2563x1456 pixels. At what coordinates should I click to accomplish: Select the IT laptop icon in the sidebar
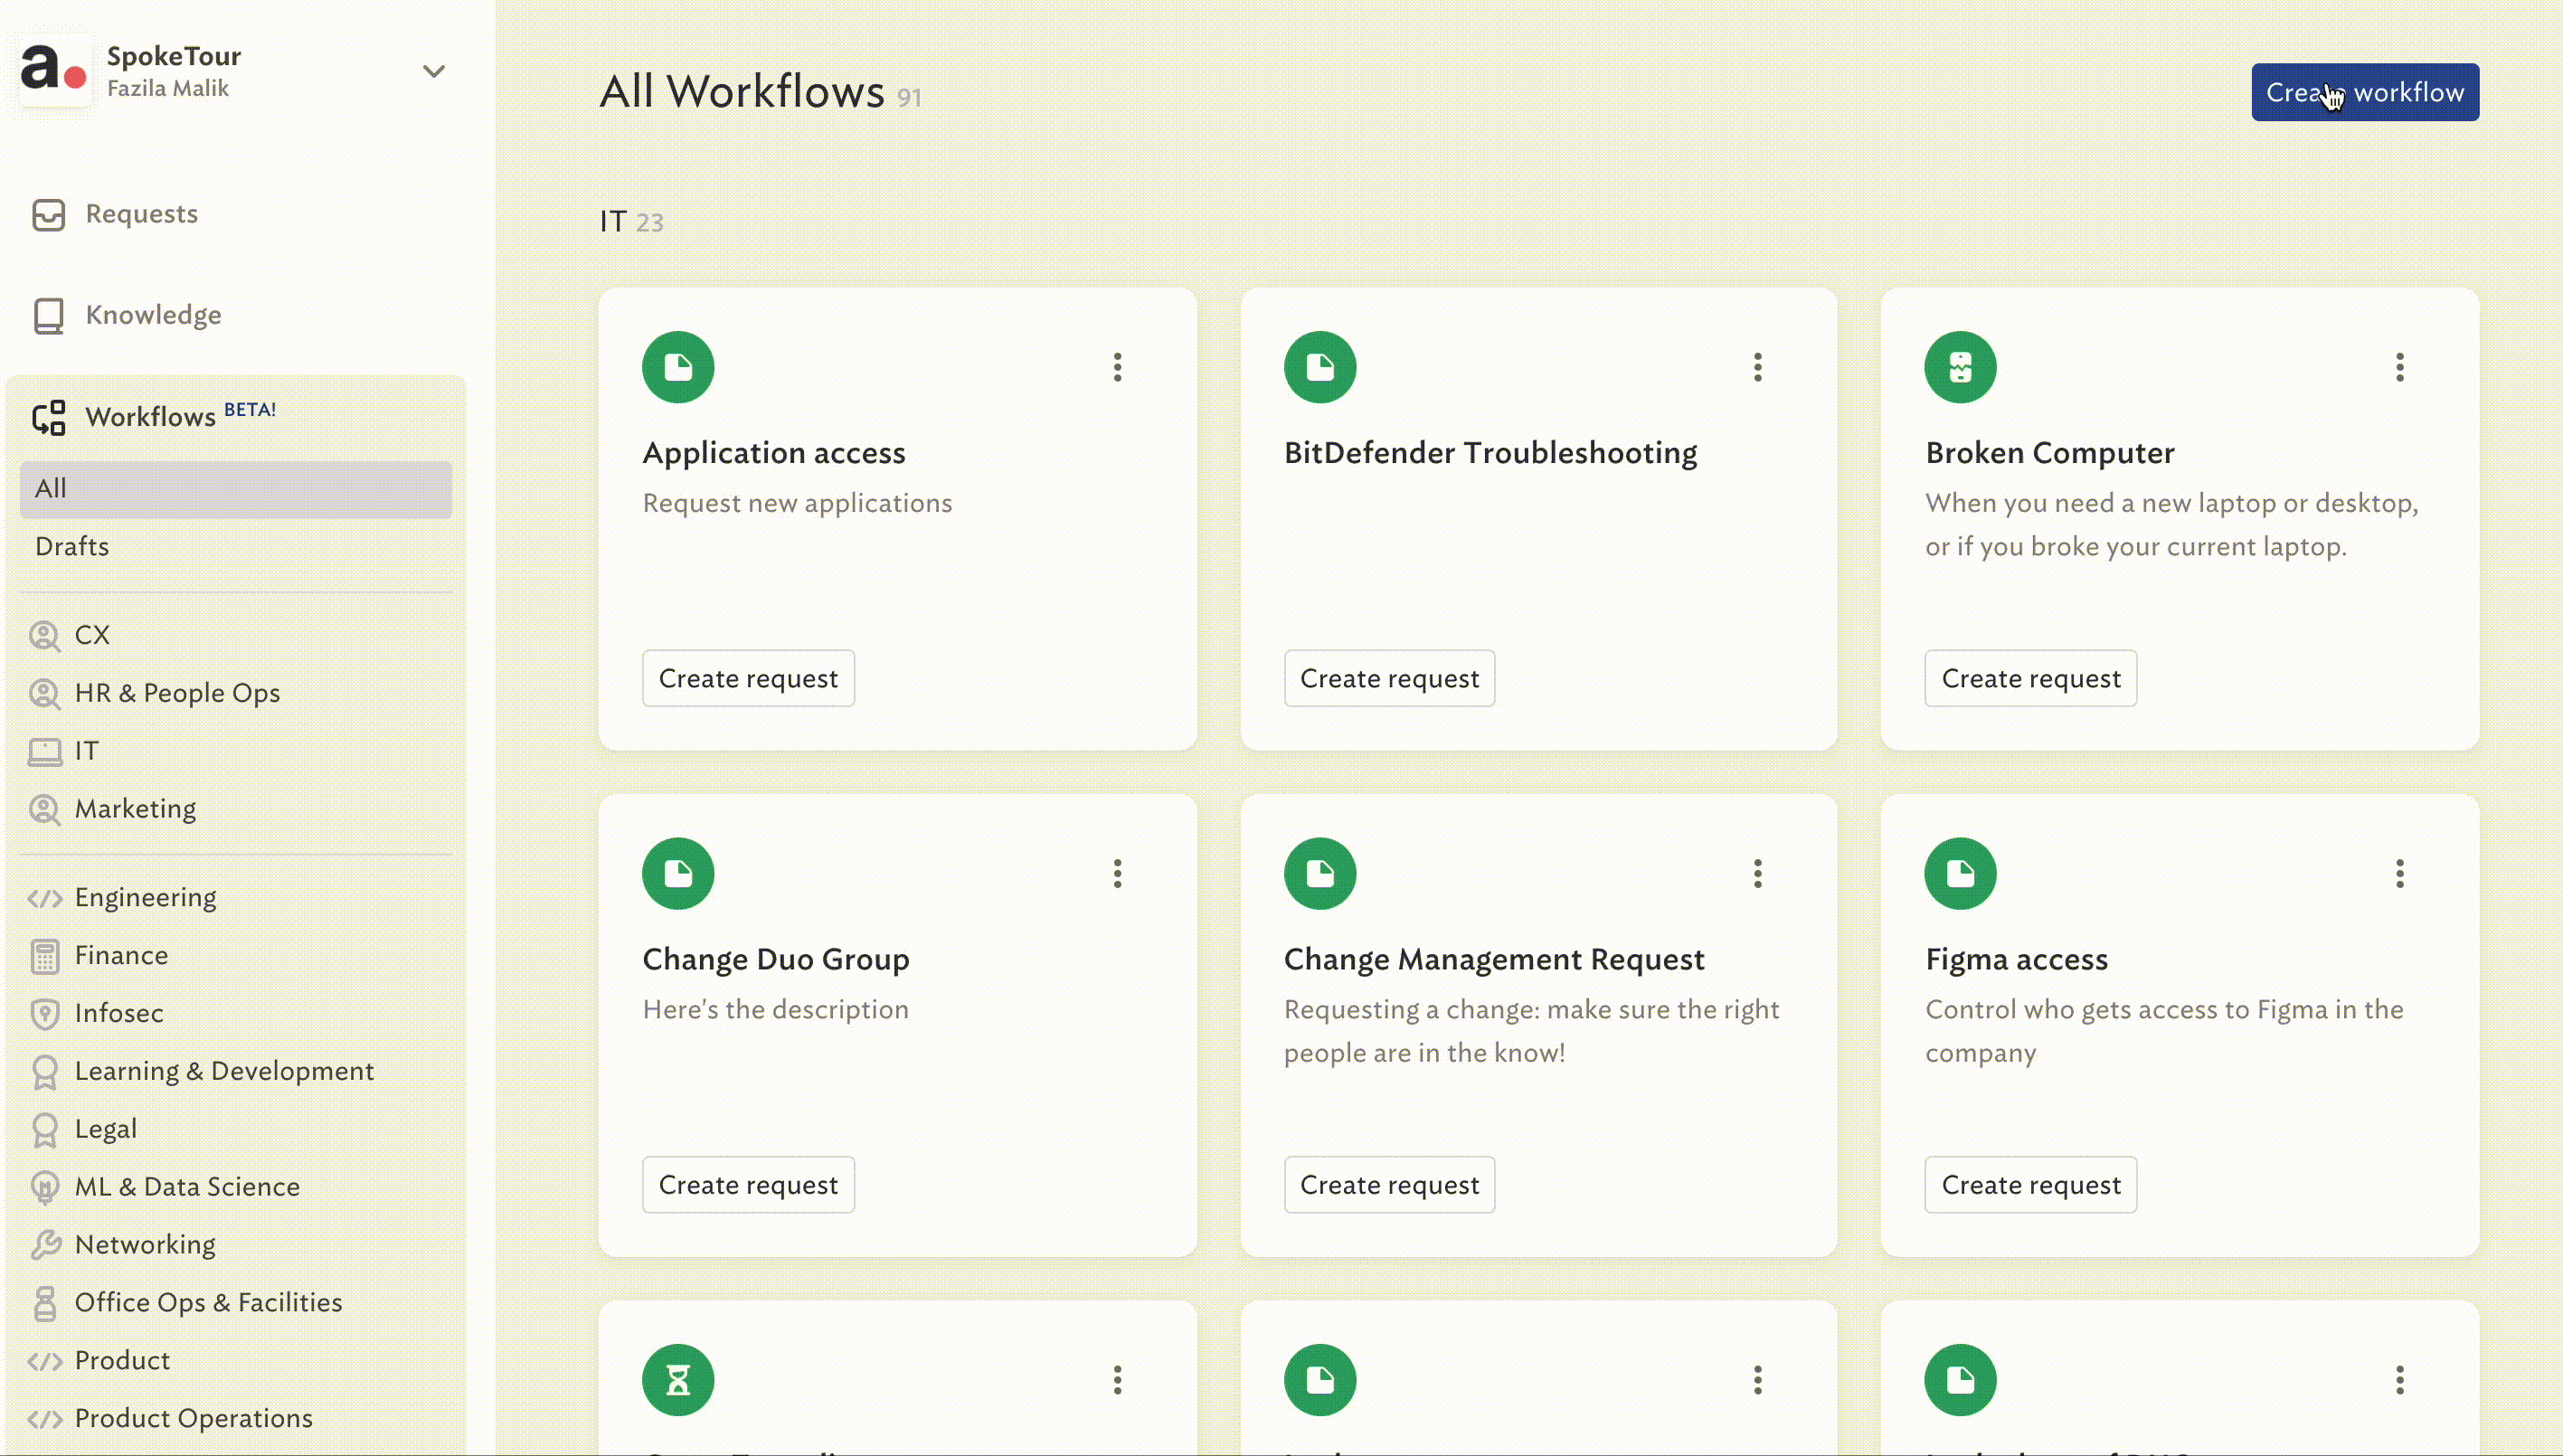[x=44, y=751]
